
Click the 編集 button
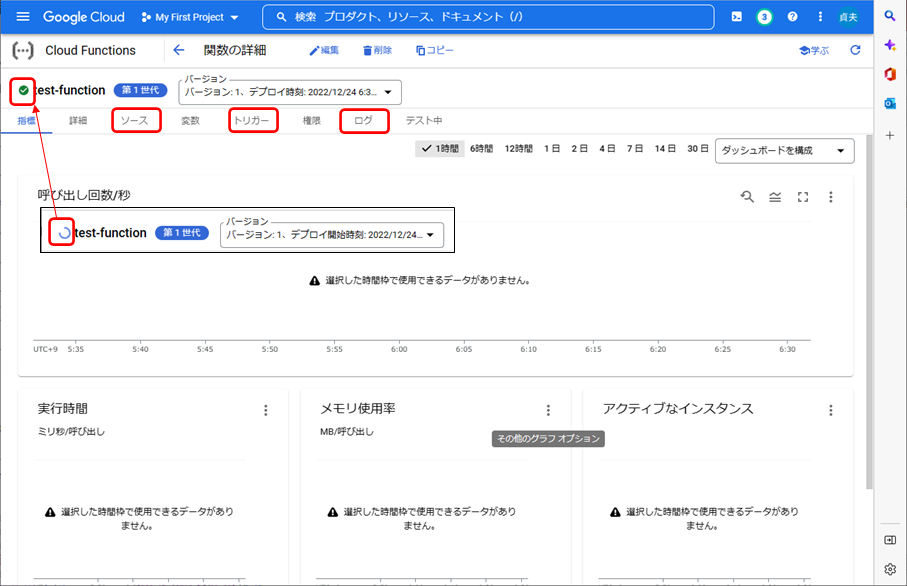[324, 50]
